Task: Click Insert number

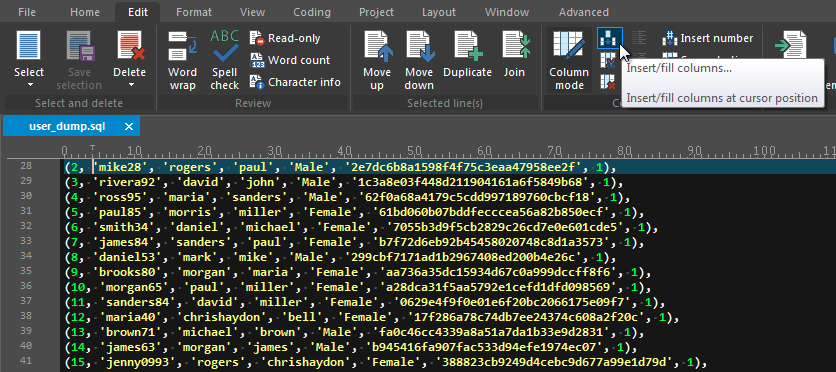Action: click(x=709, y=38)
